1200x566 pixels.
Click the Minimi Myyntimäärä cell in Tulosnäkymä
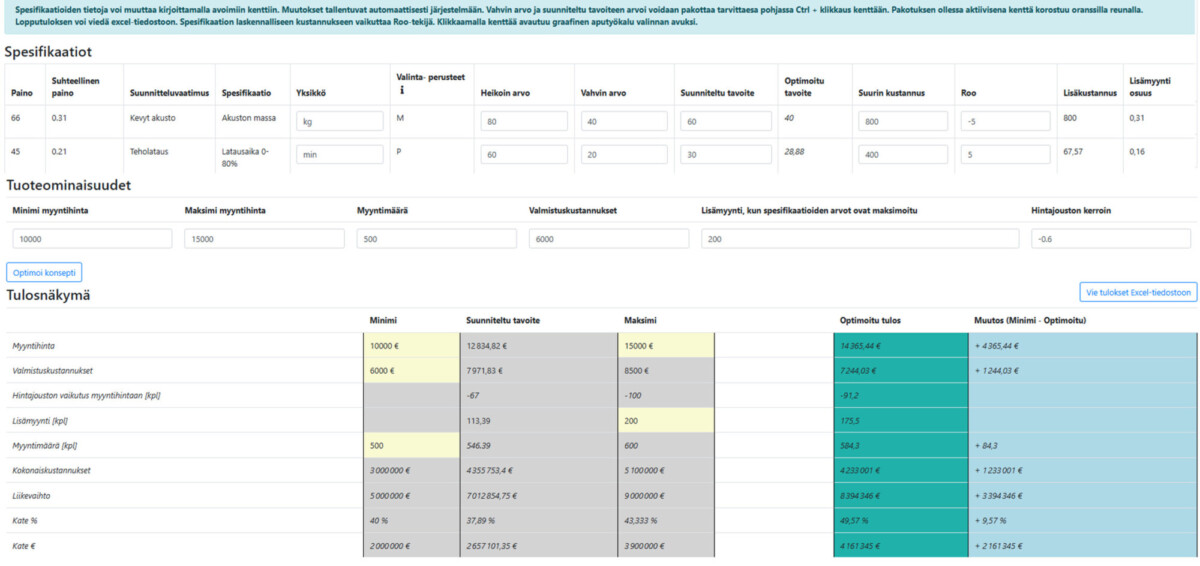pos(410,446)
